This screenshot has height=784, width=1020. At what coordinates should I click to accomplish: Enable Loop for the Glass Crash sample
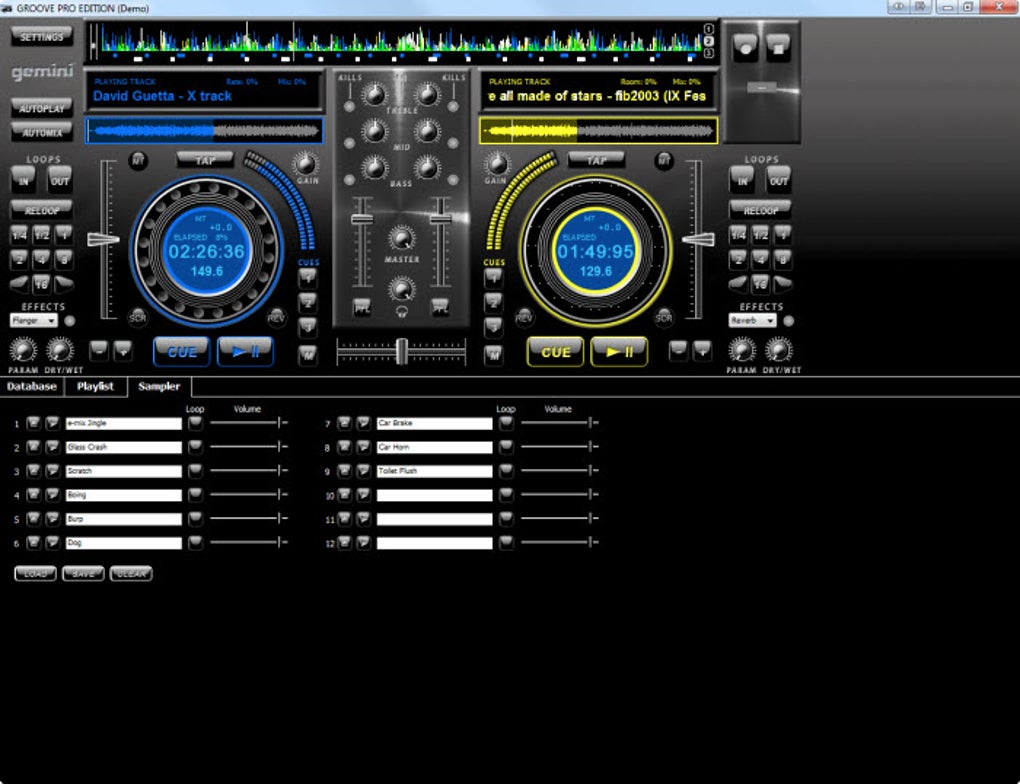pyautogui.click(x=195, y=447)
